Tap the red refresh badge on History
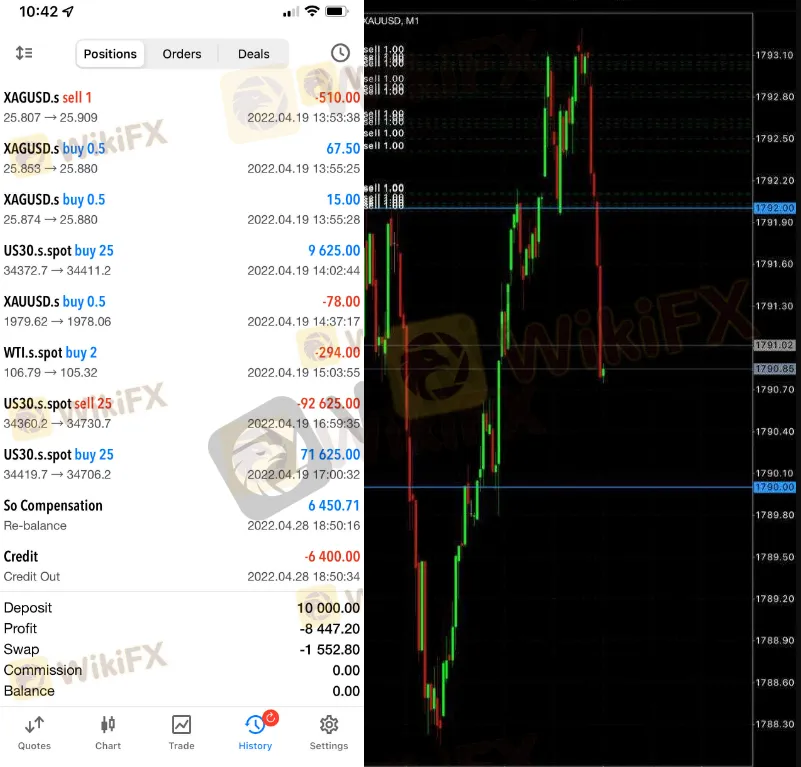Image resolution: width=801 pixels, height=767 pixels. pyautogui.click(x=270, y=718)
